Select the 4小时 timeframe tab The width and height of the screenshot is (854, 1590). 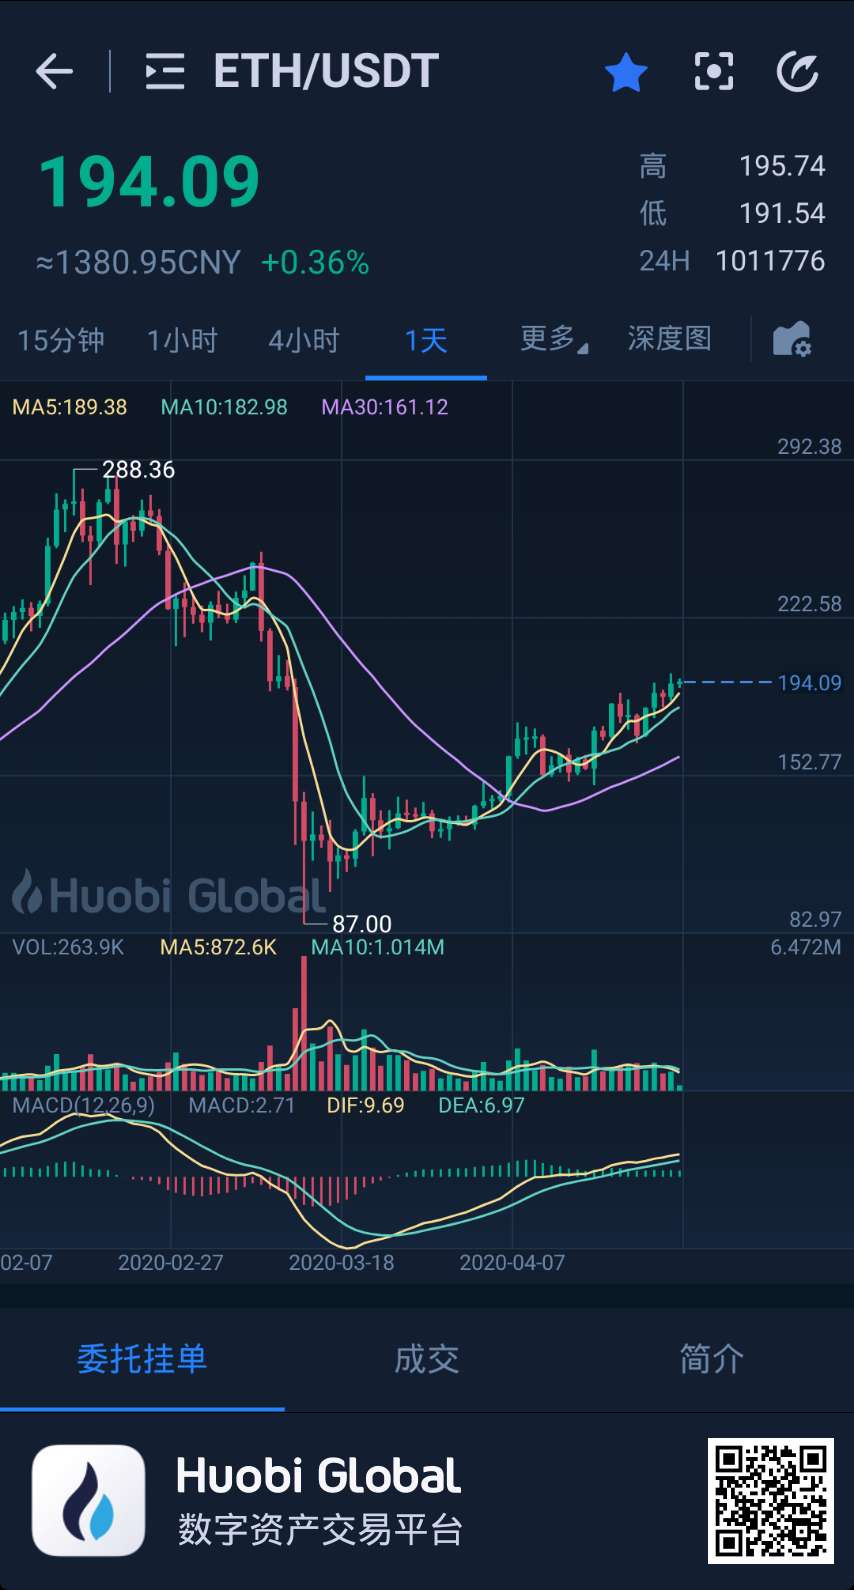(304, 340)
